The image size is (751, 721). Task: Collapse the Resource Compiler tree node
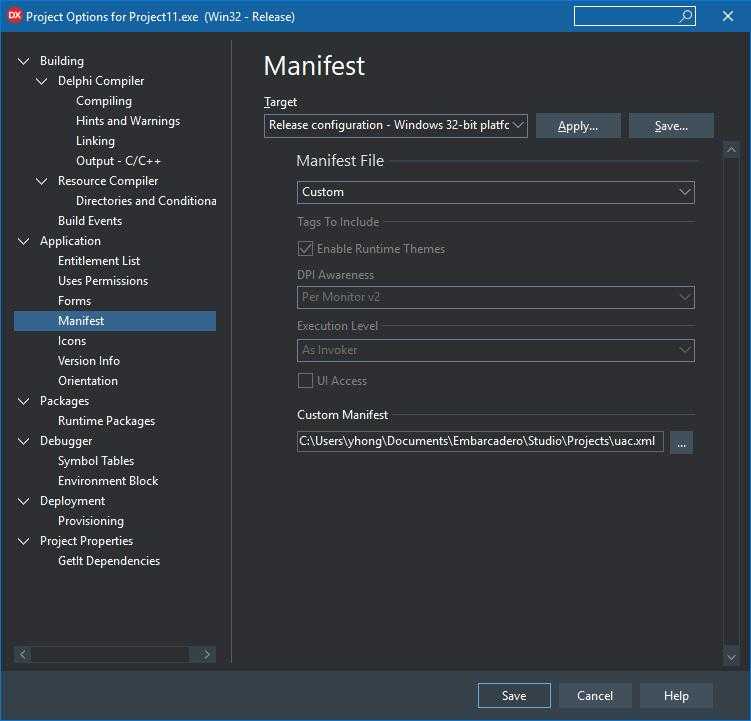pyautogui.click(x=42, y=181)
